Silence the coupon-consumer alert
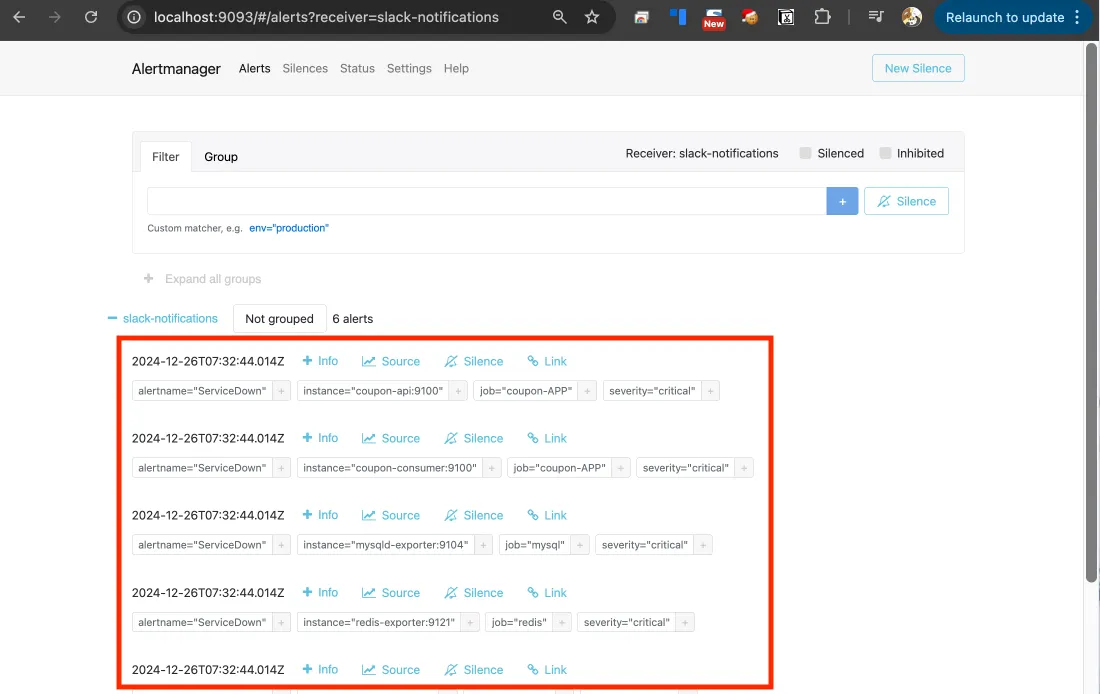The height and width of the screenshot is (694, 1100). [x=474, y=439]
